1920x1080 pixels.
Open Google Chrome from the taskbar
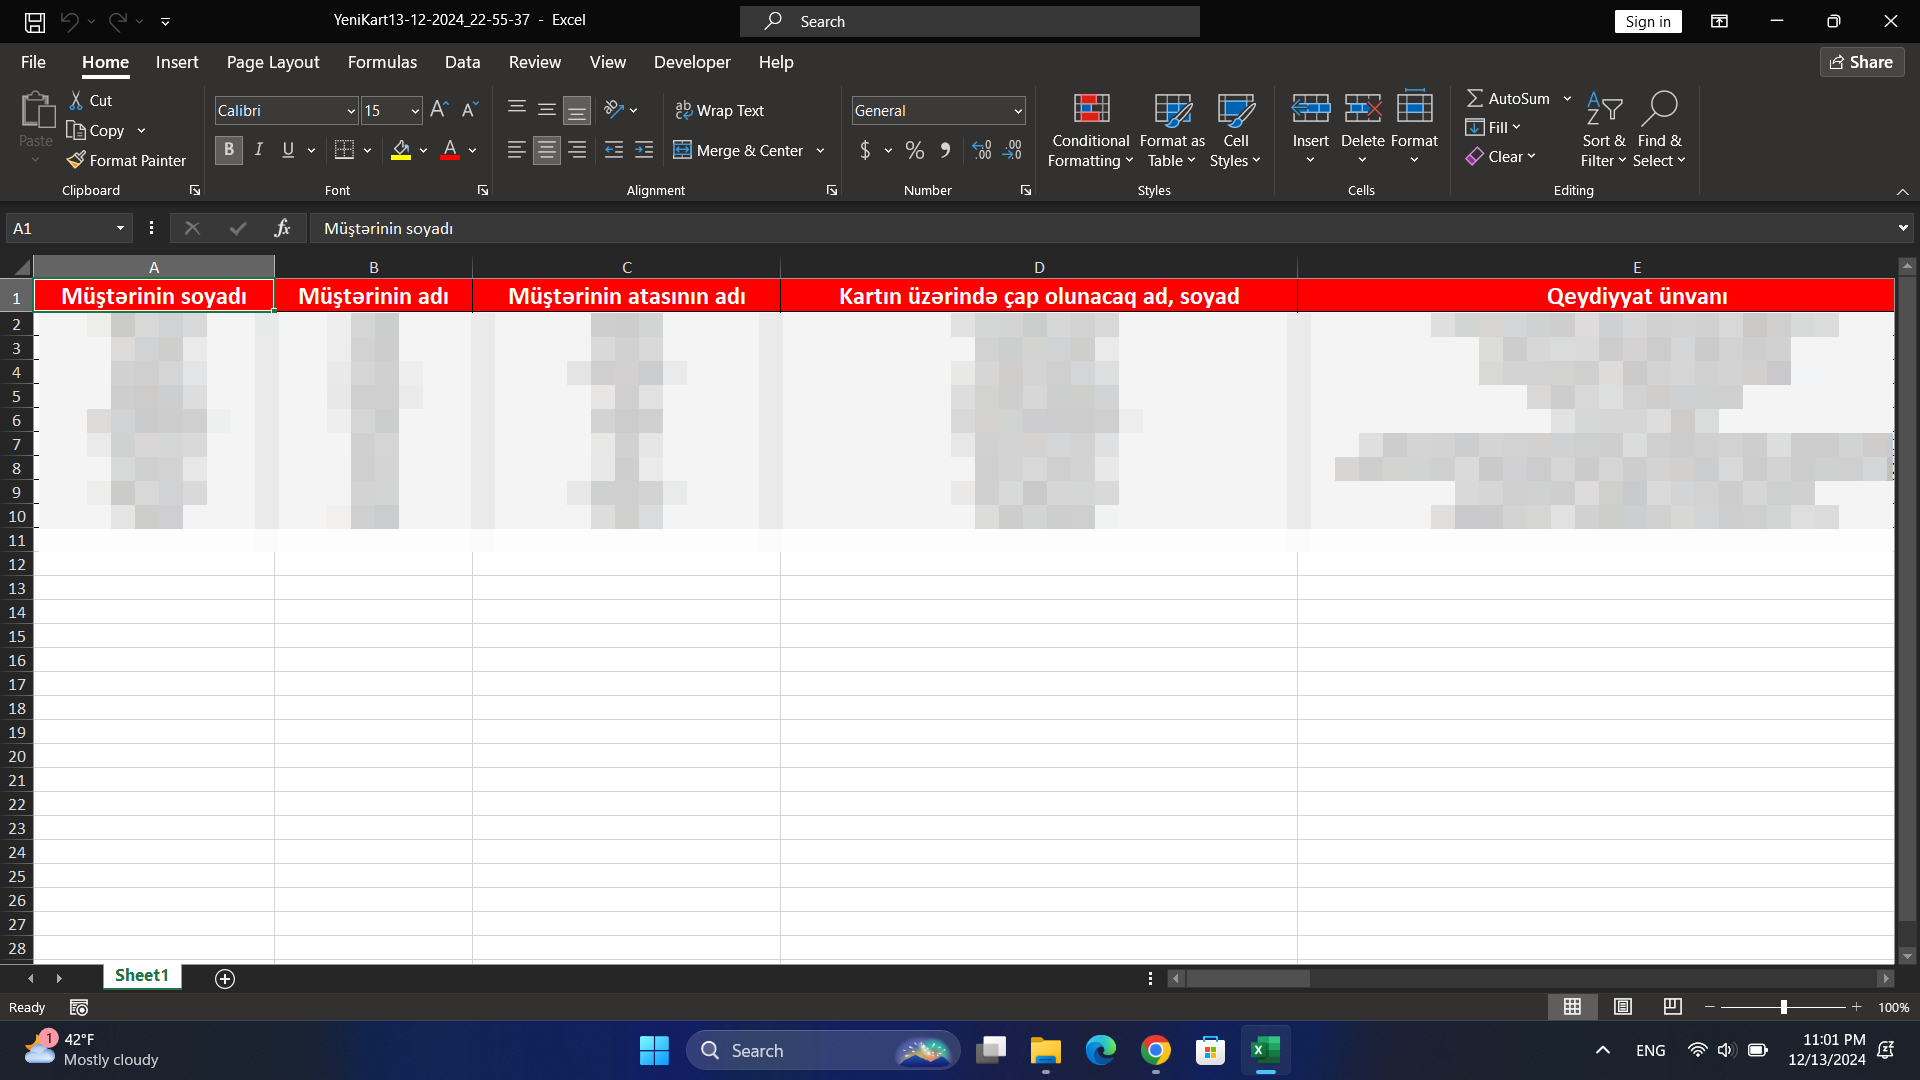click(x=1156, y=1051)
